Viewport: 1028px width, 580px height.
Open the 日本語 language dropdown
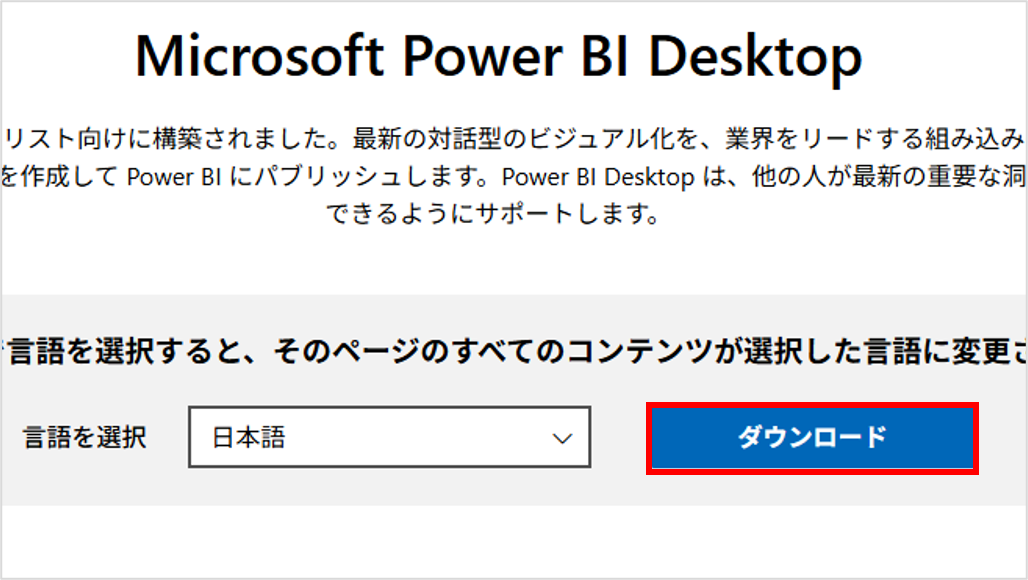pyautogui.click(x=389, y=438)
